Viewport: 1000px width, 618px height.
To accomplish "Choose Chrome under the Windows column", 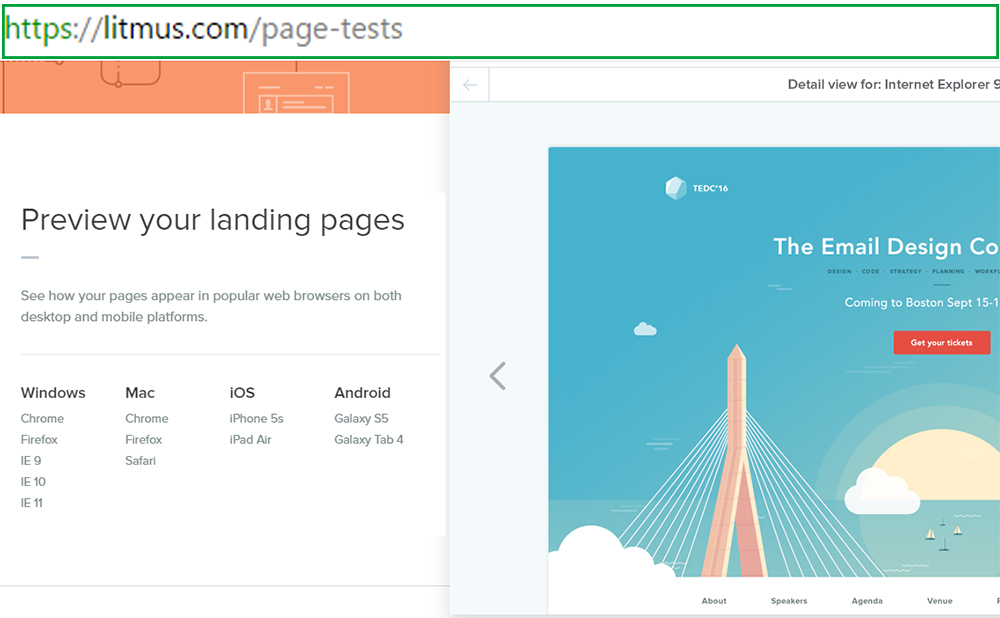I will point(42,419).
